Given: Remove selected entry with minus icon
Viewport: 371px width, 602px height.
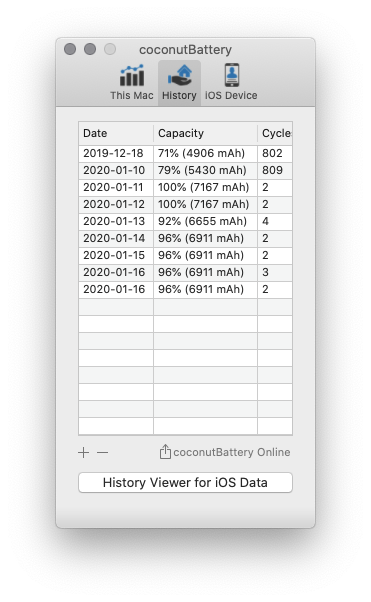Looking at the screenshot, I should coord(103,453).
